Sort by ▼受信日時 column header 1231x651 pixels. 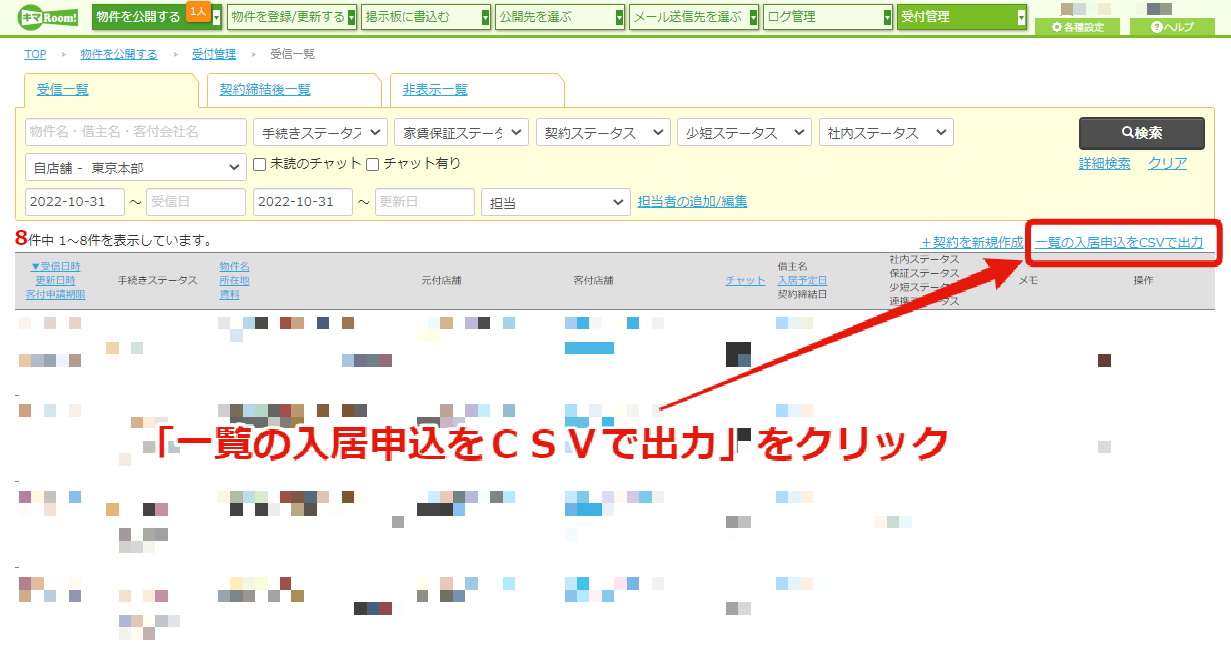[x=55, y=266]
